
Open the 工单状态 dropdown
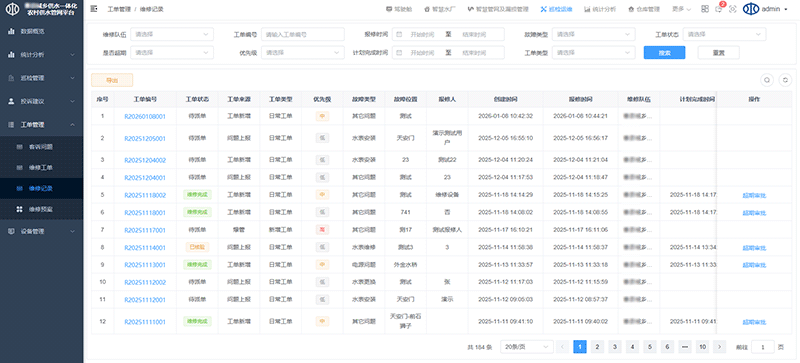tap(724, 34)
